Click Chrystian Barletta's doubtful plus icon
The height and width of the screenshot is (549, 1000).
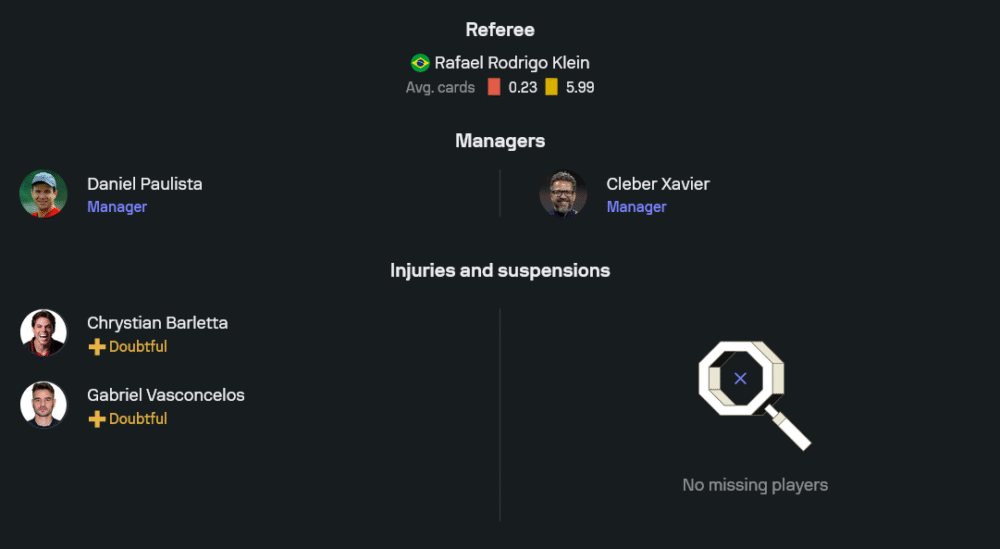pos(97,347)
